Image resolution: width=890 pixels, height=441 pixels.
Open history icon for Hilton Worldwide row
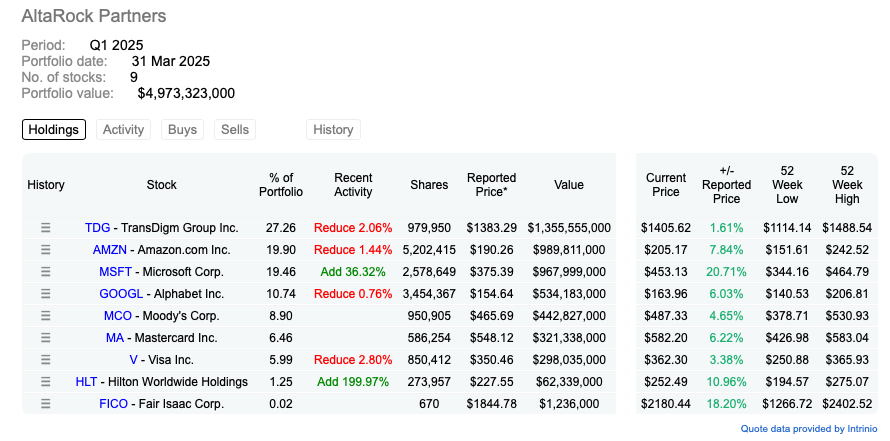(45, 382)
